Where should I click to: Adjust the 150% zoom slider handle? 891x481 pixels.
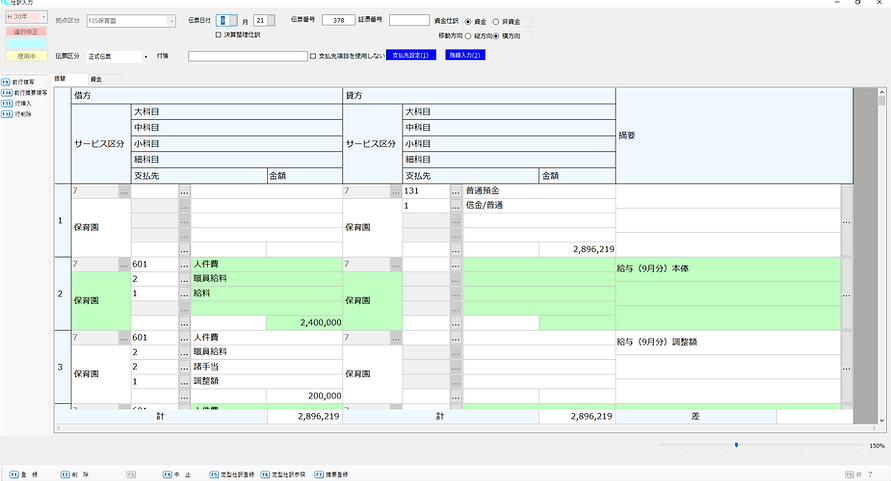[736, 445]
